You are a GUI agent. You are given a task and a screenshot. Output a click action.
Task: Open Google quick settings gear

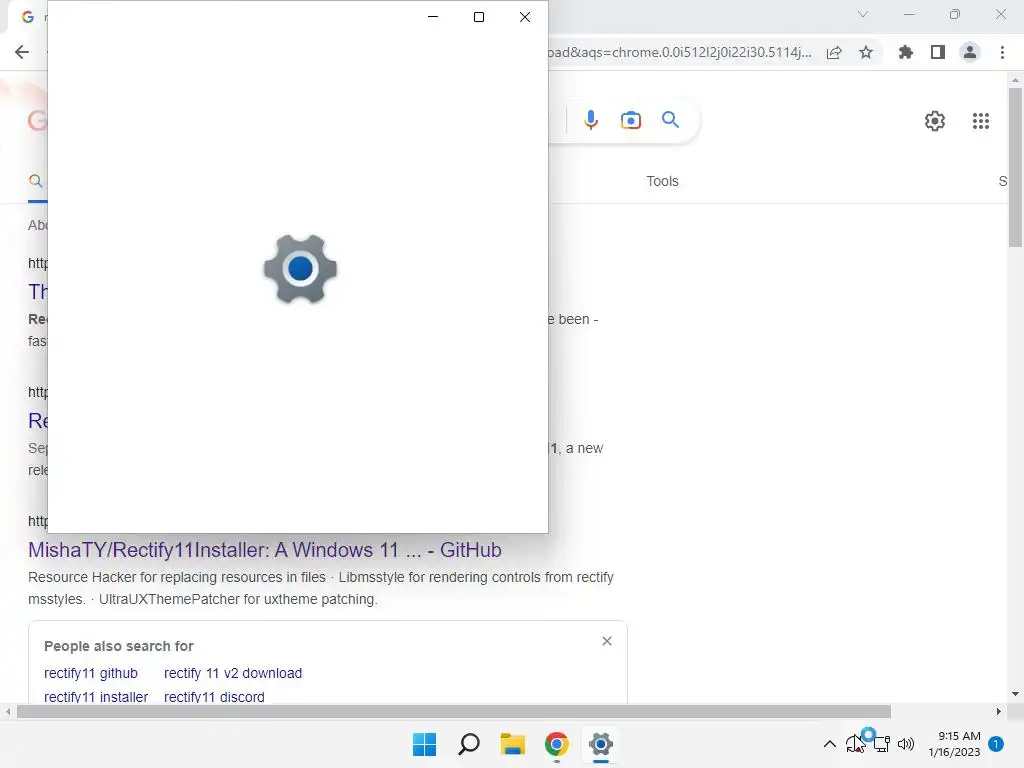[935, 121]
